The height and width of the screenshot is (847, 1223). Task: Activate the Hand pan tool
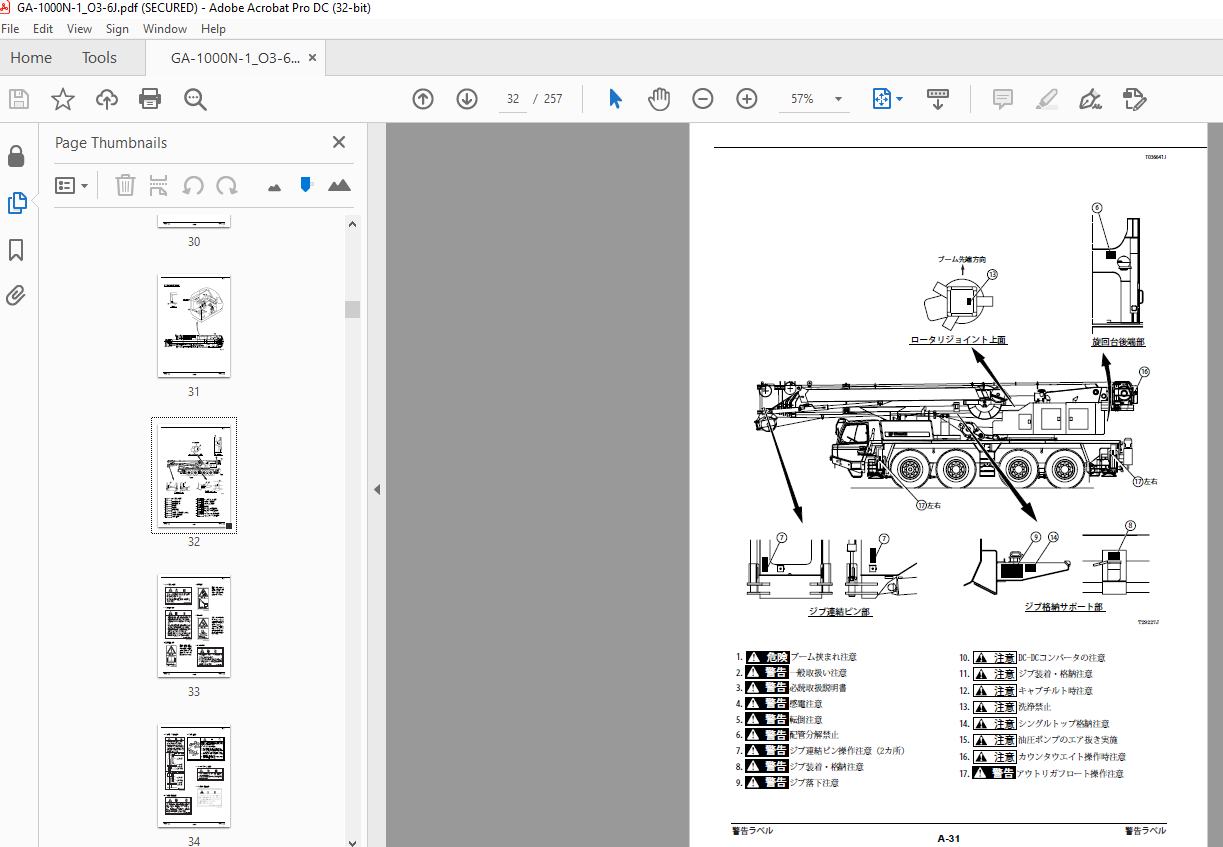[x=658, y=99]
